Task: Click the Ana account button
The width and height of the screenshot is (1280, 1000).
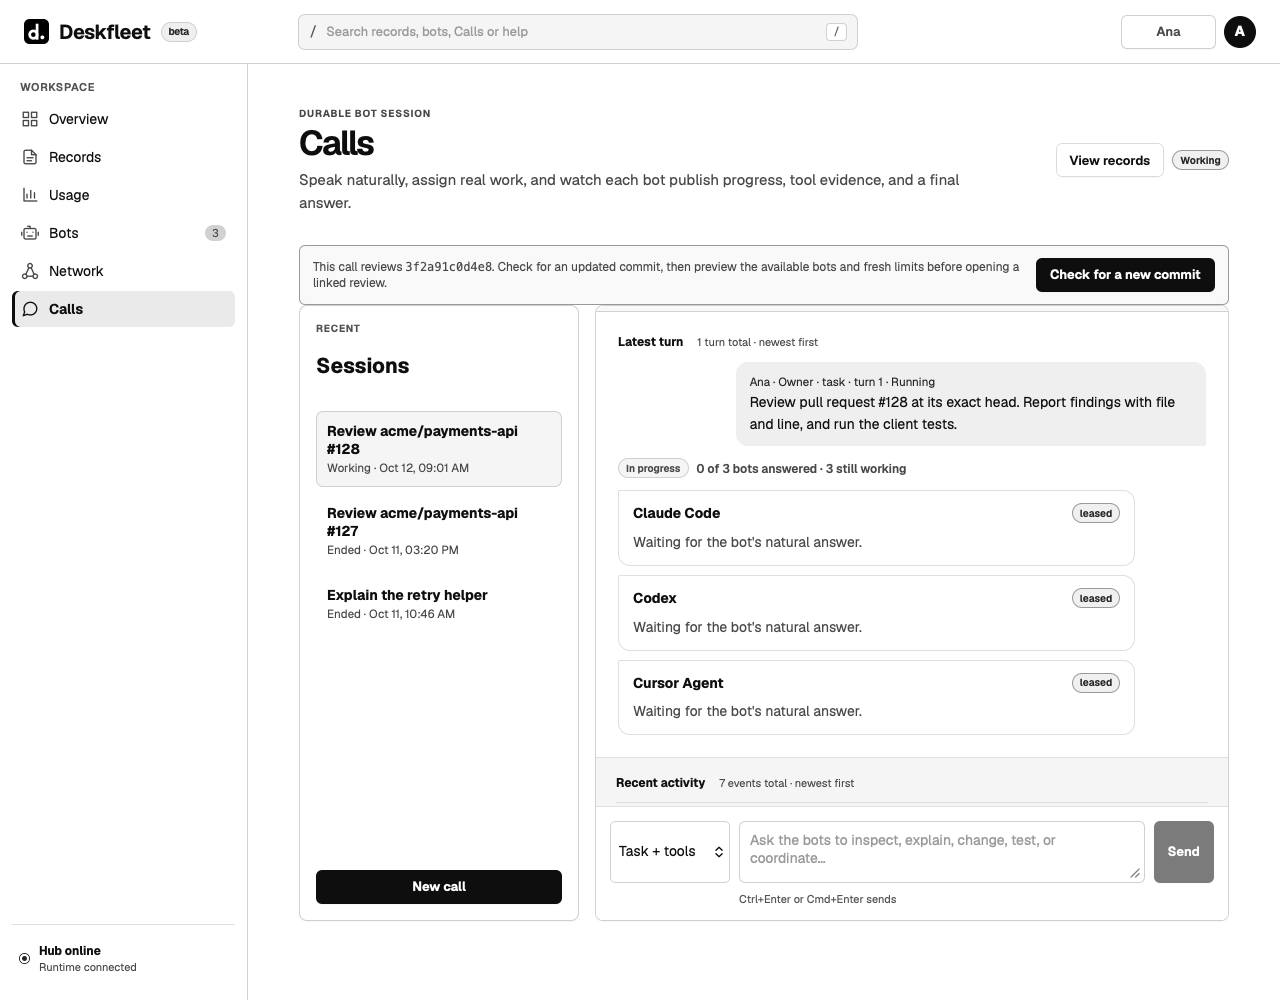Action: tap(1168, 32)
